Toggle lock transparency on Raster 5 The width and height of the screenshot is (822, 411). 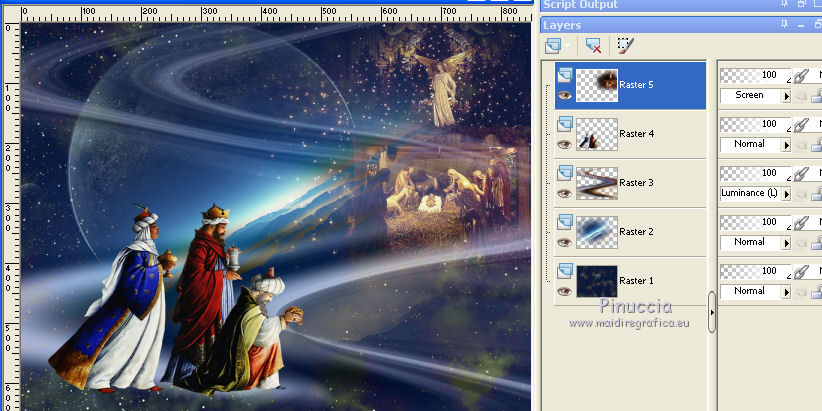click(x=817, y=96)
